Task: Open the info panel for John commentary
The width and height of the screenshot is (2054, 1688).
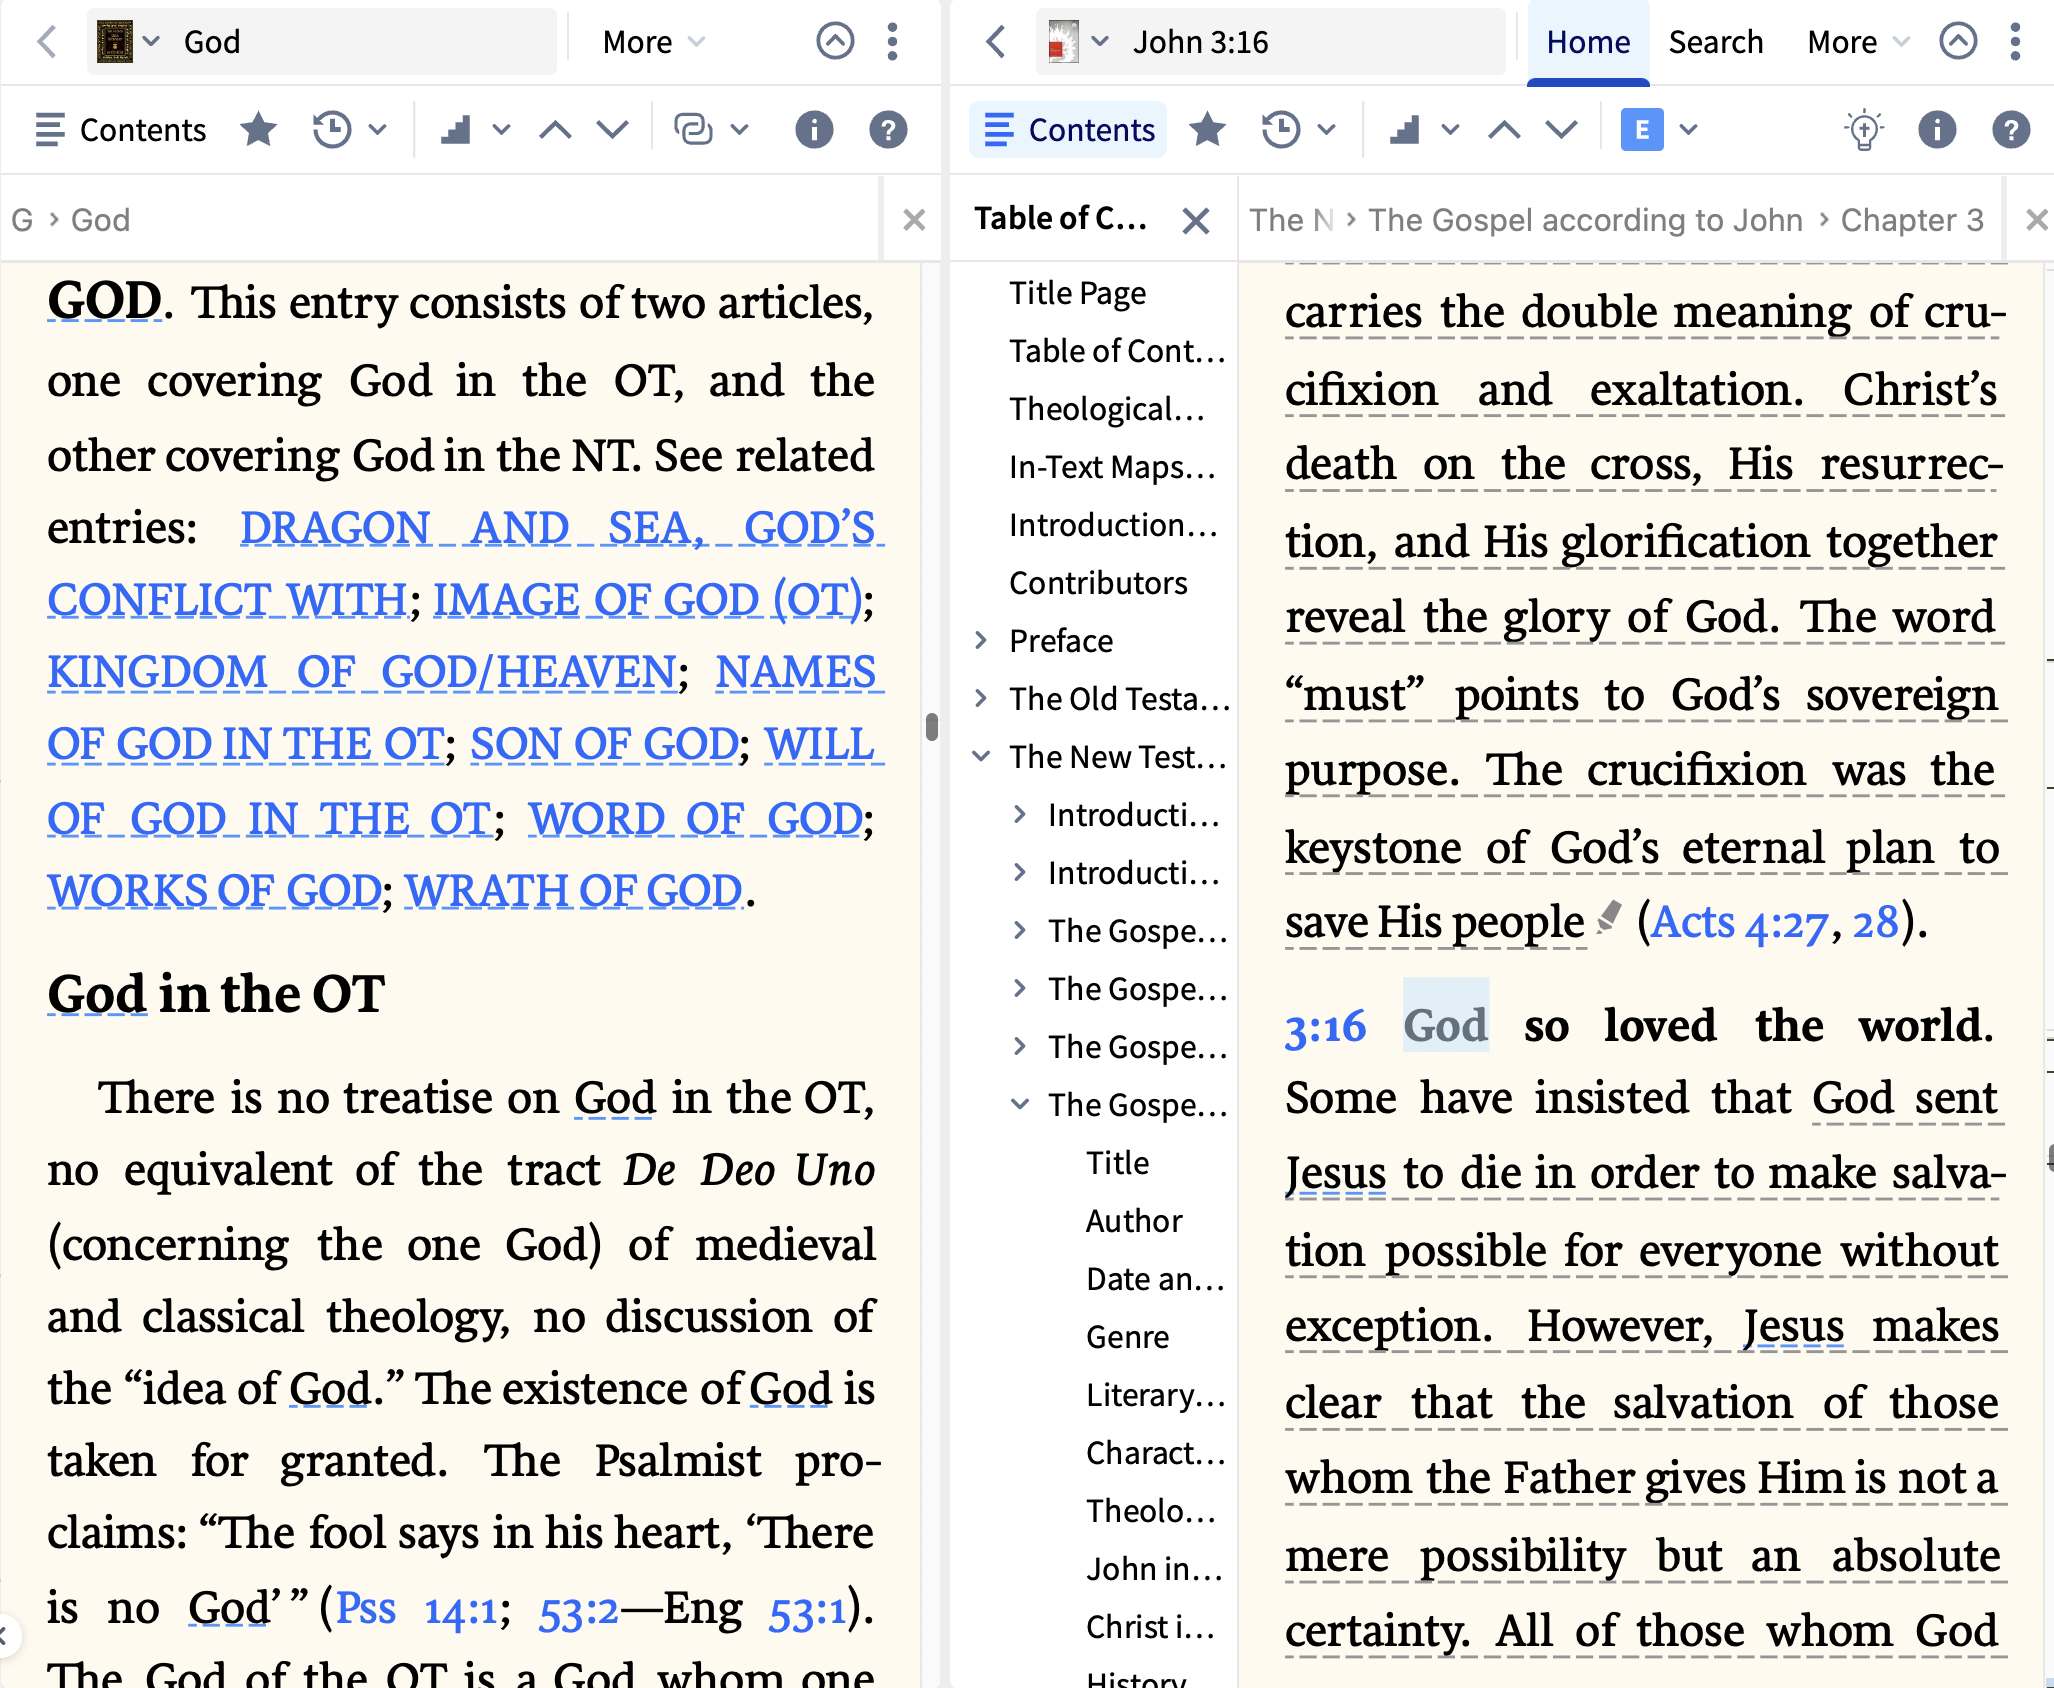Action: (x=1937, y=130)
